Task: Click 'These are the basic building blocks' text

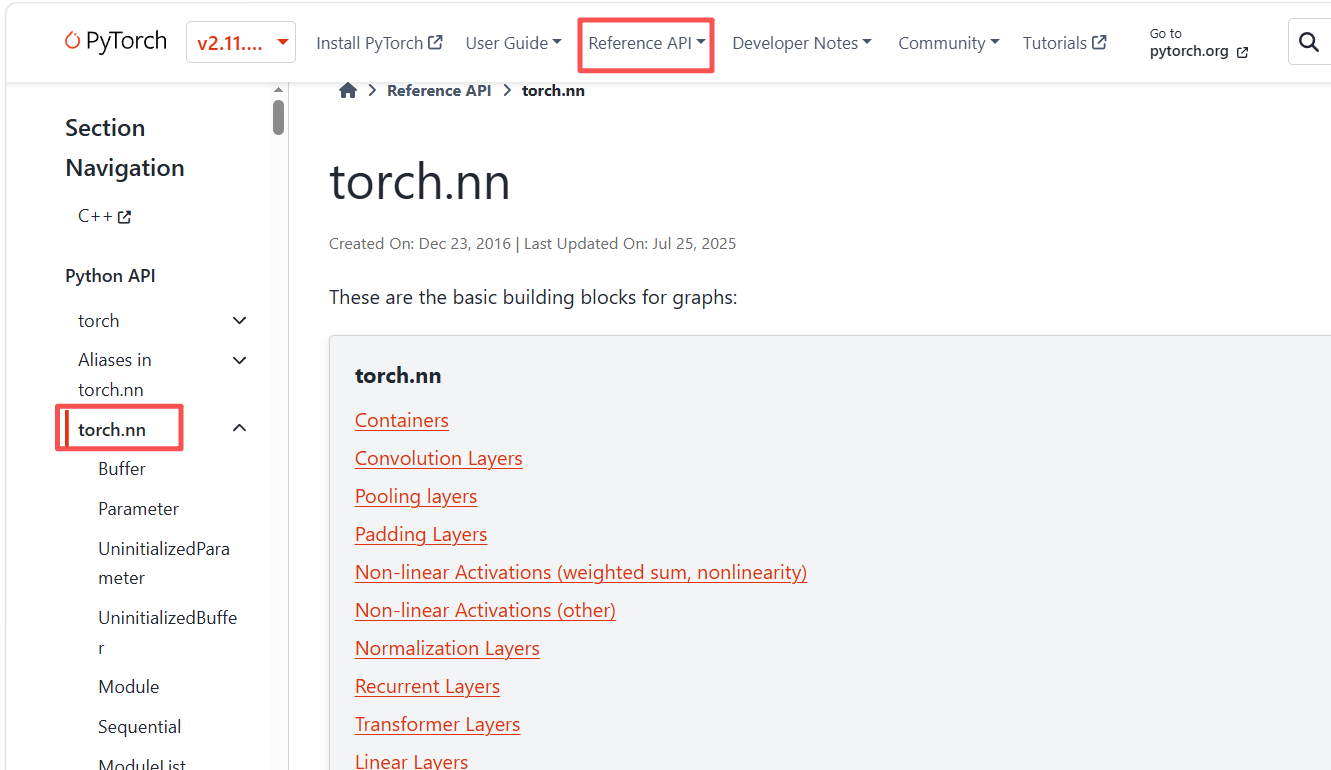Action: coord(533,298)
